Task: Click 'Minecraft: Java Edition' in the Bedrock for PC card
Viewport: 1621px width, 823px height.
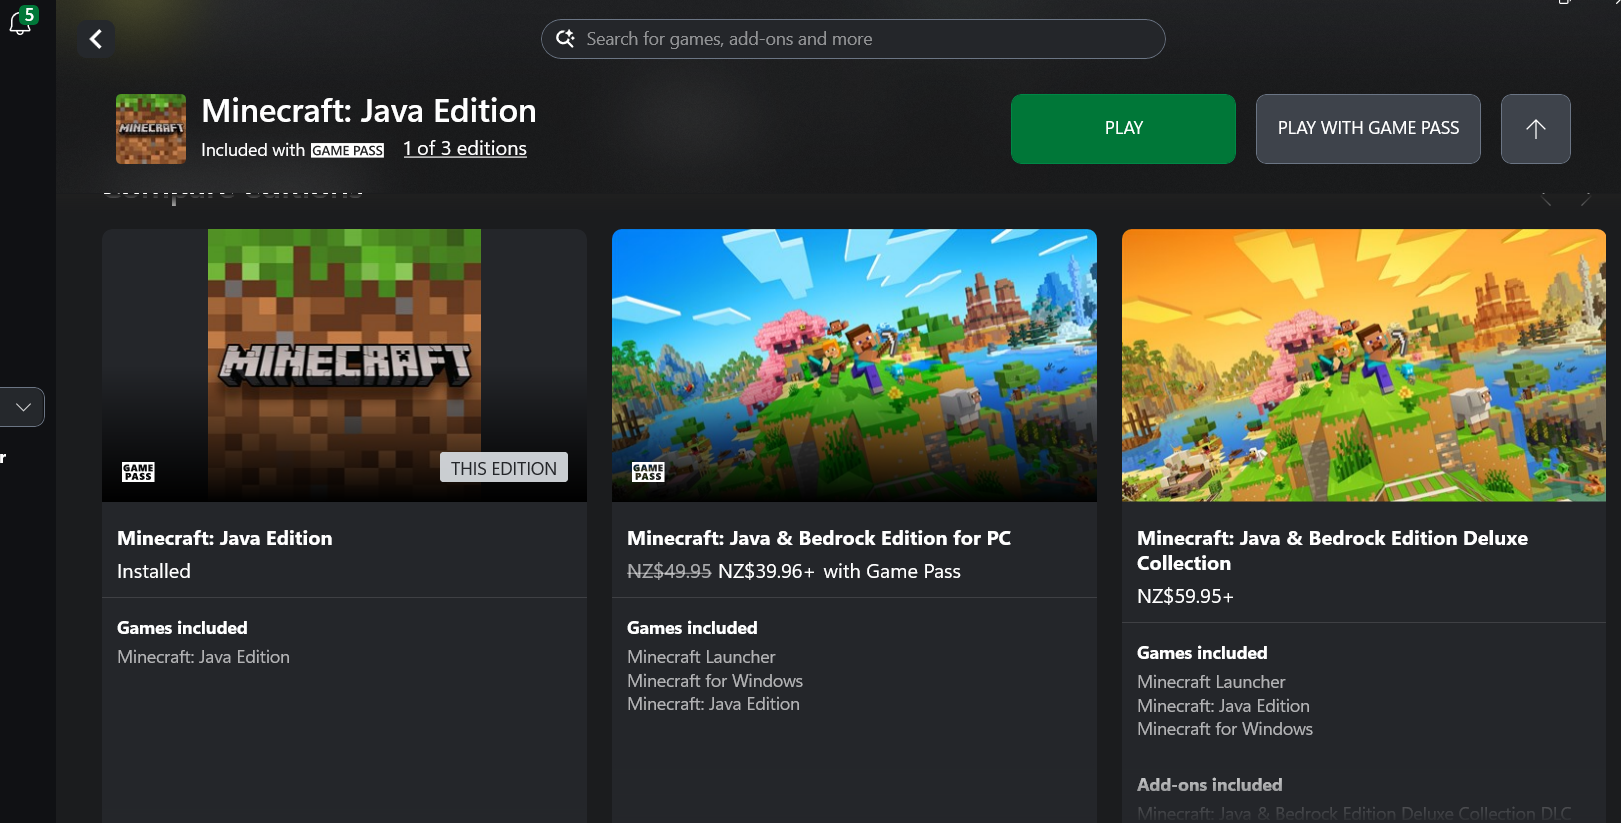Action: point(713,704)
